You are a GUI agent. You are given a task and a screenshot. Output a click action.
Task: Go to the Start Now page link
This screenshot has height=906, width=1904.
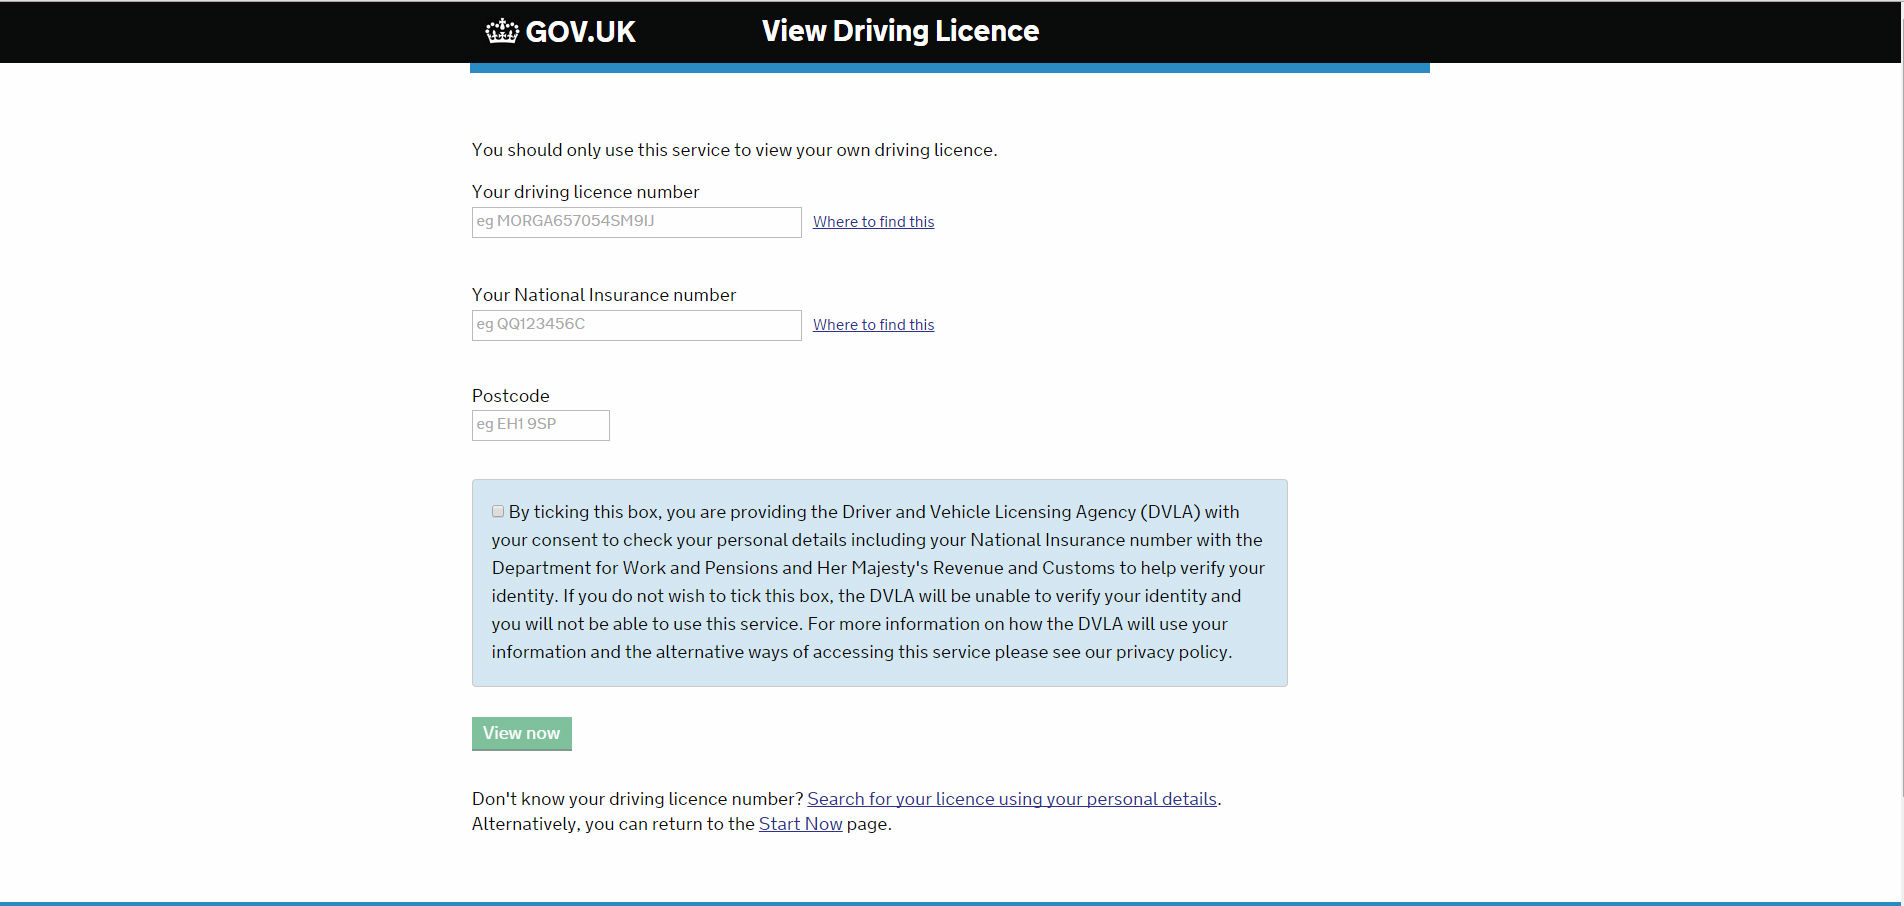coord(801,824)
